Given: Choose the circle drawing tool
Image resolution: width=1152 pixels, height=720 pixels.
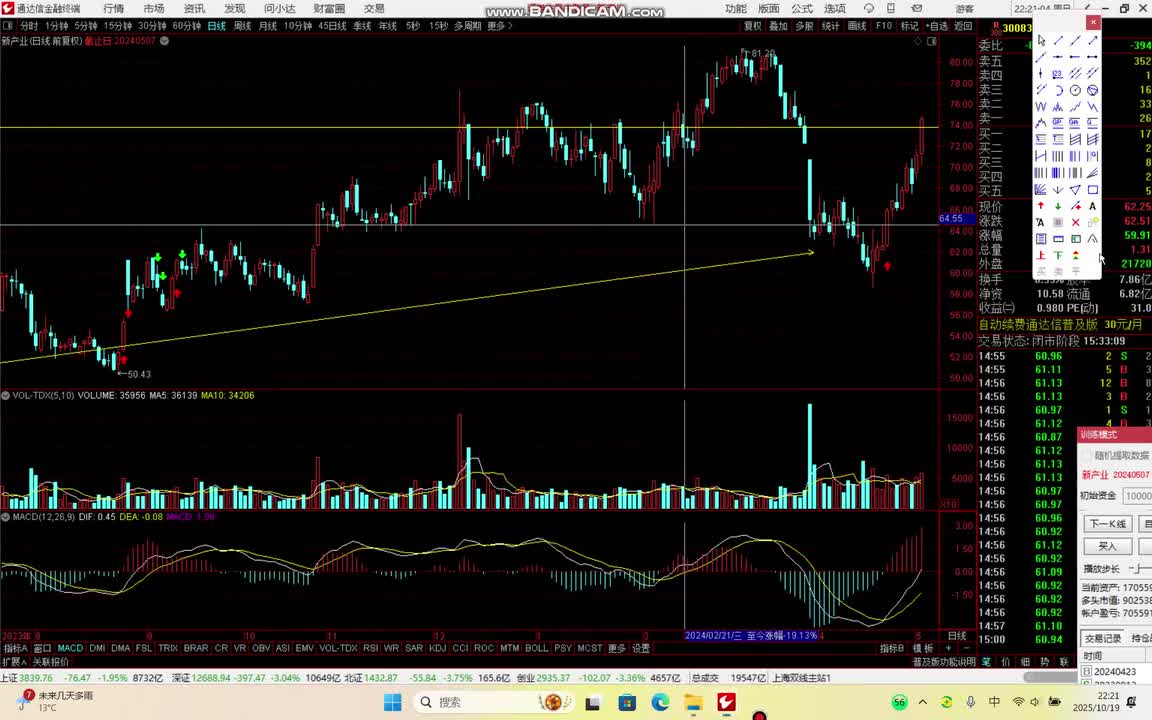Looking at the screenshot, I should [1076, 90].
